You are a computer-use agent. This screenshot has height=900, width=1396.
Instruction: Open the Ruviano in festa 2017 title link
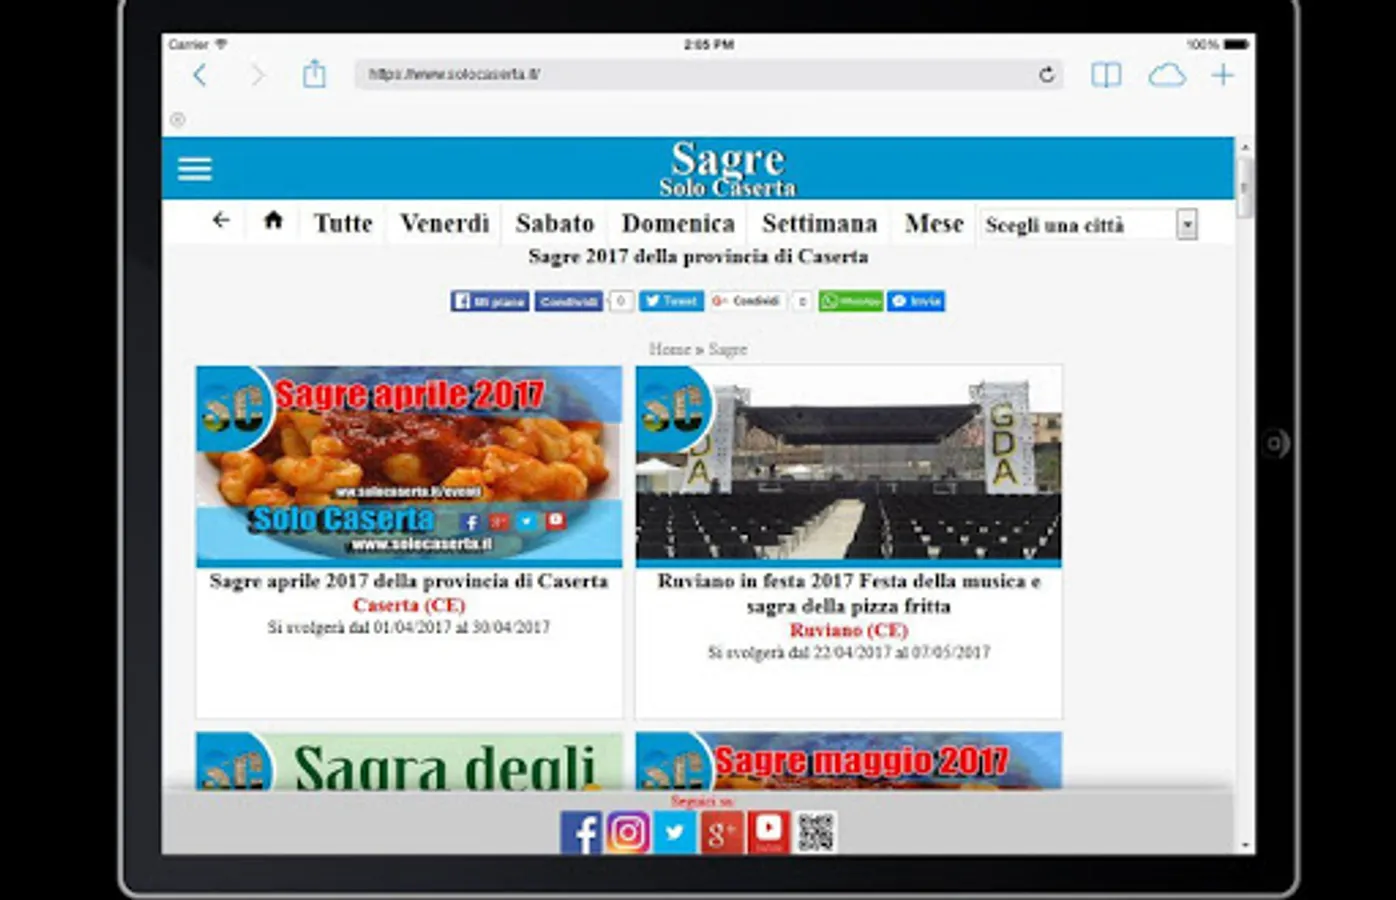[849, 593]
